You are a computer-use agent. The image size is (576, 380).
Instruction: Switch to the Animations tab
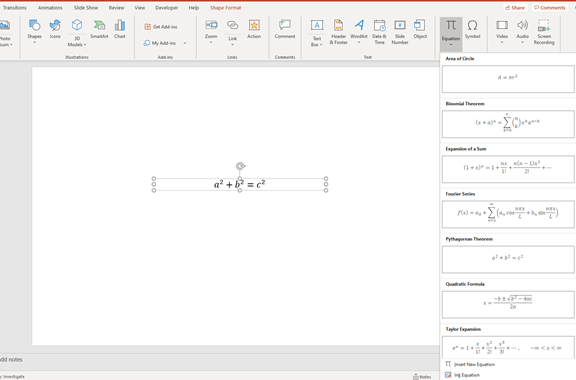pos(50,8)
